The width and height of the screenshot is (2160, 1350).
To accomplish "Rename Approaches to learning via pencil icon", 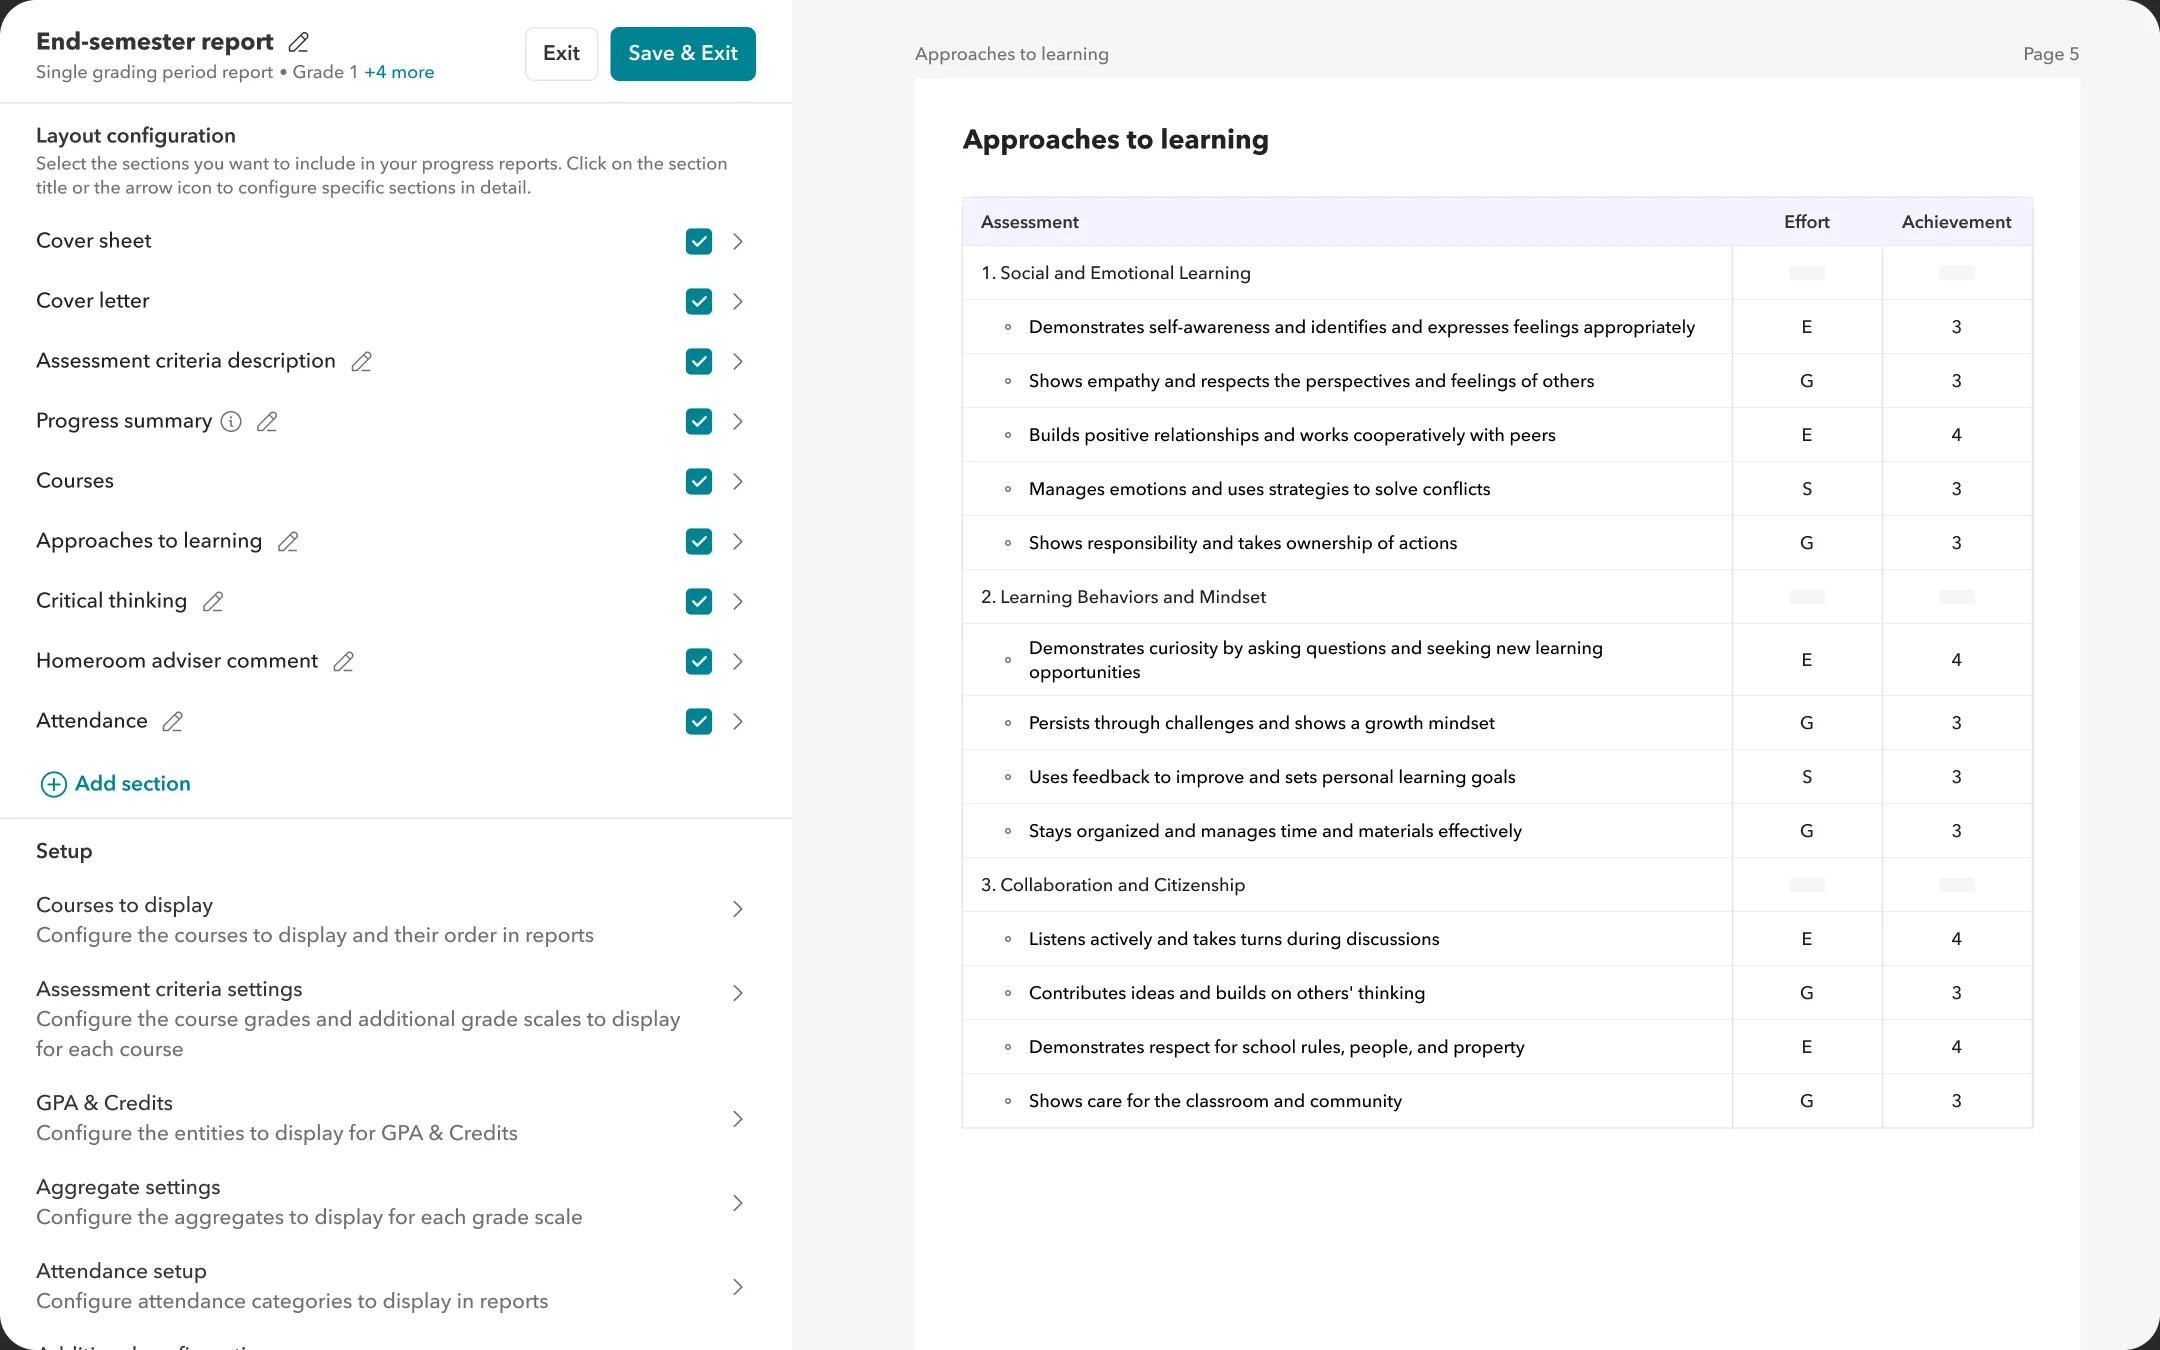I will [288, 541].
